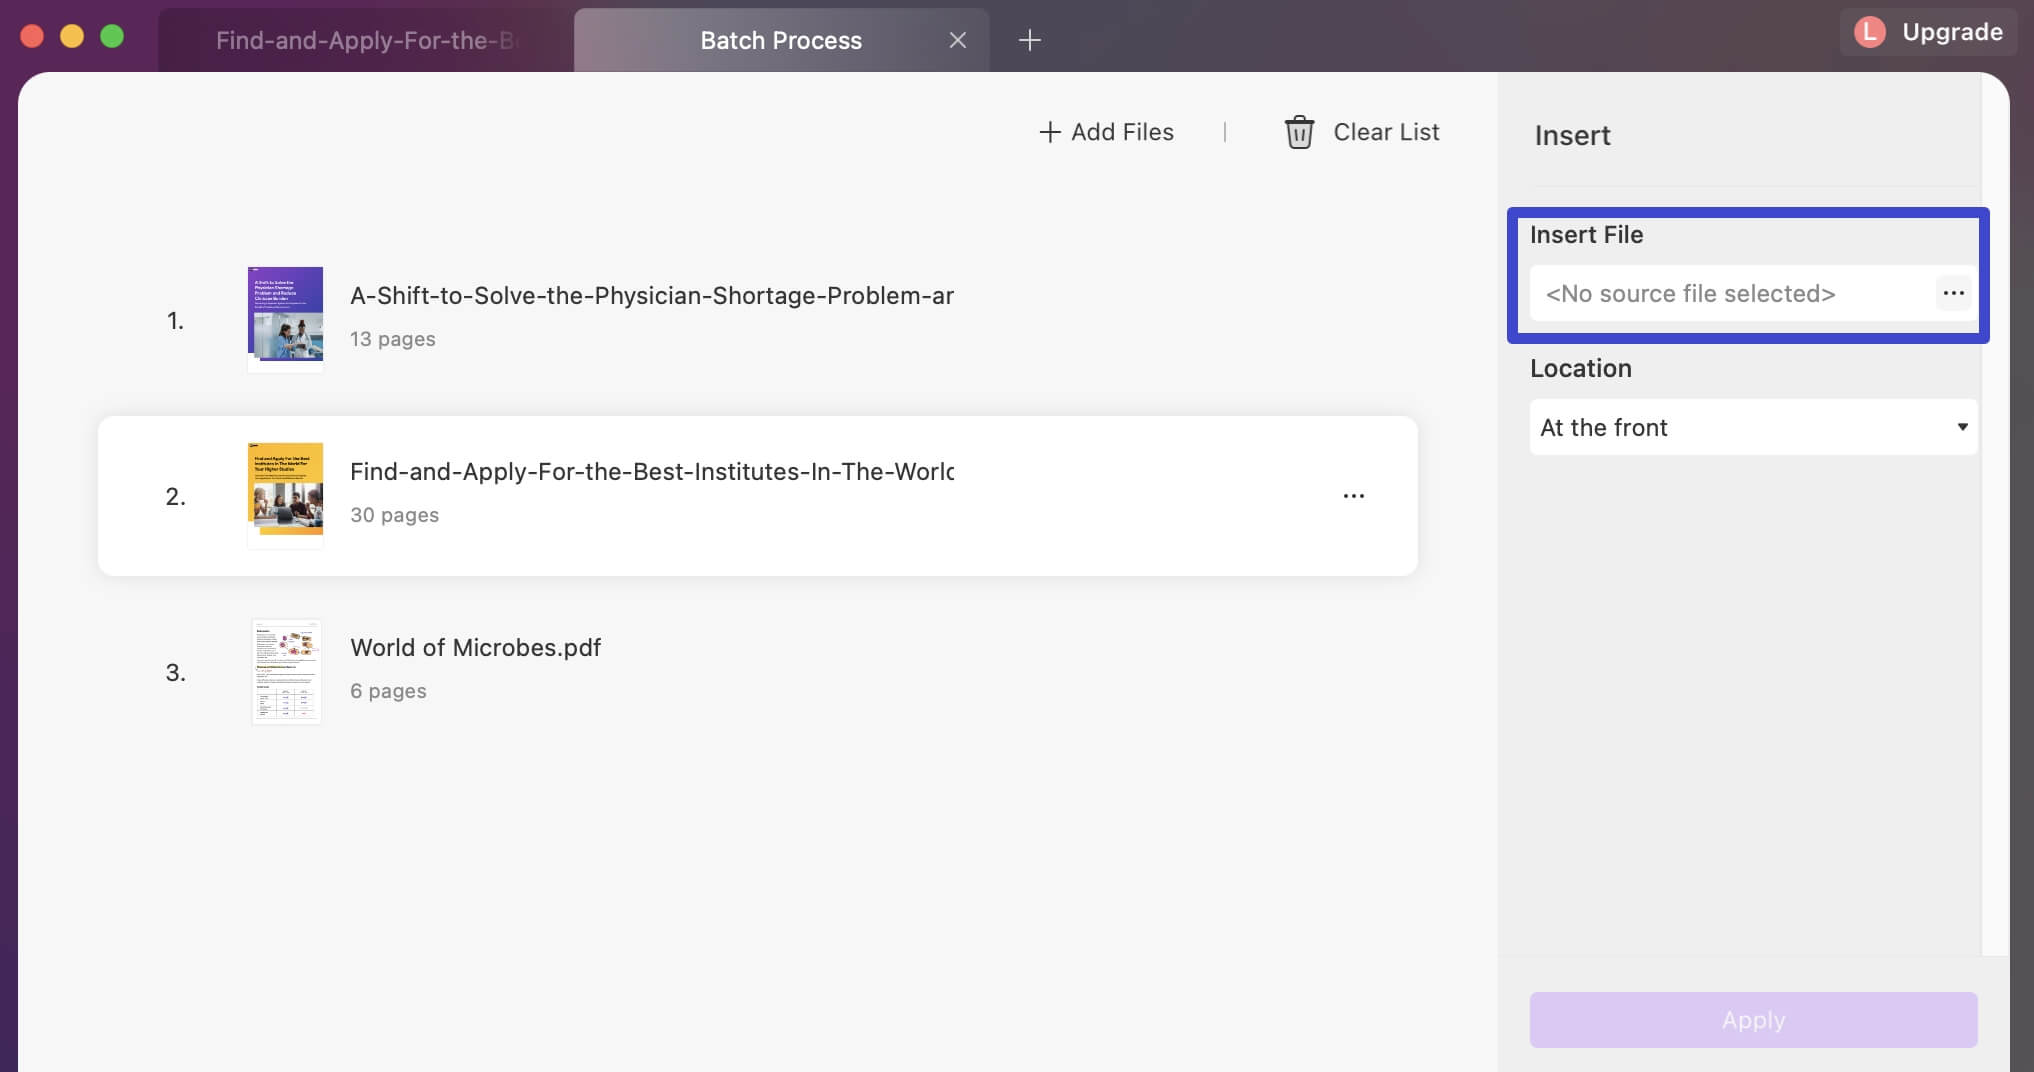Click the Insert File source selection field
The height and width of the screenshot is (1072, 2034).
coord(1740,293)
